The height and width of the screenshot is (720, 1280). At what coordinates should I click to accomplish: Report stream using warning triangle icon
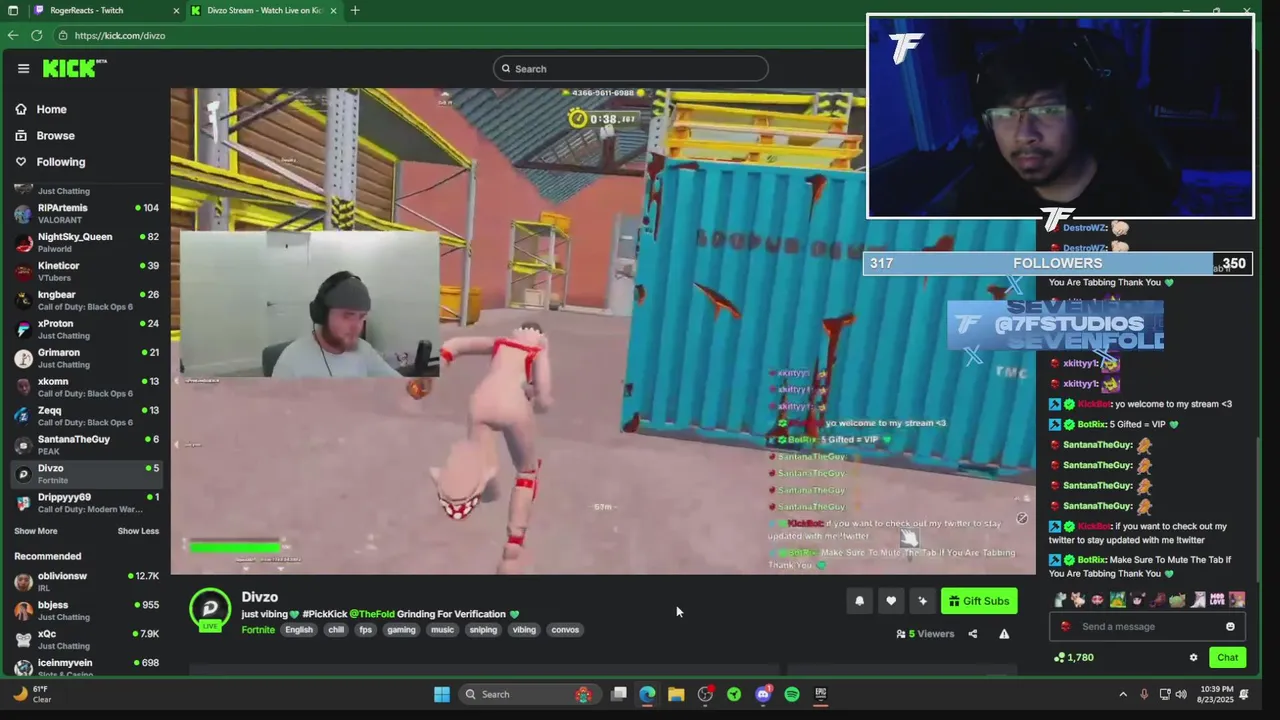1004,634
